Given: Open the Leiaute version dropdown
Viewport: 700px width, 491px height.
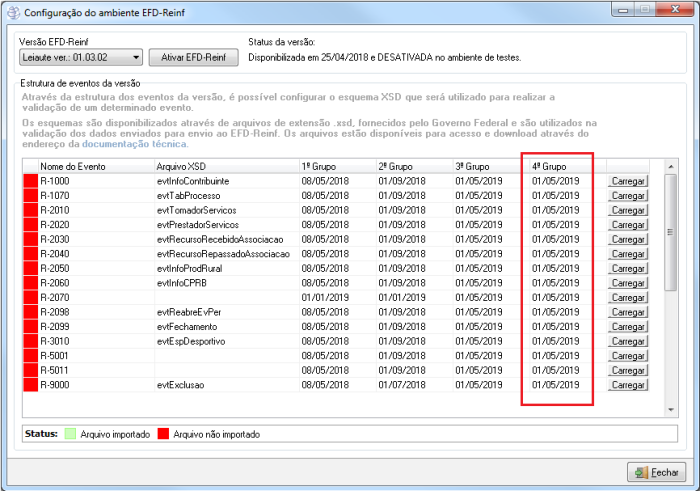Looking at the screenshot, I should [x=82, y=58].
